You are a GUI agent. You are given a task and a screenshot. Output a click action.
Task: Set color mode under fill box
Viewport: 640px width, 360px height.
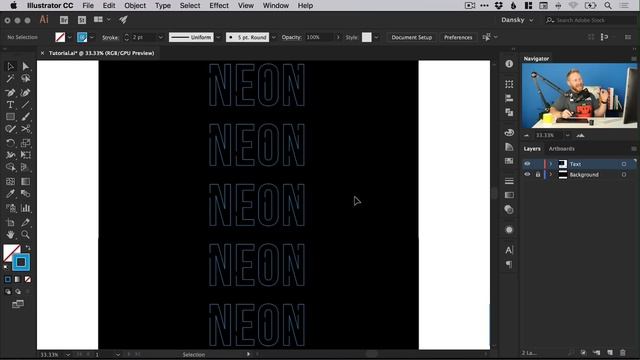pyautogui.click(x=8, y=279)
